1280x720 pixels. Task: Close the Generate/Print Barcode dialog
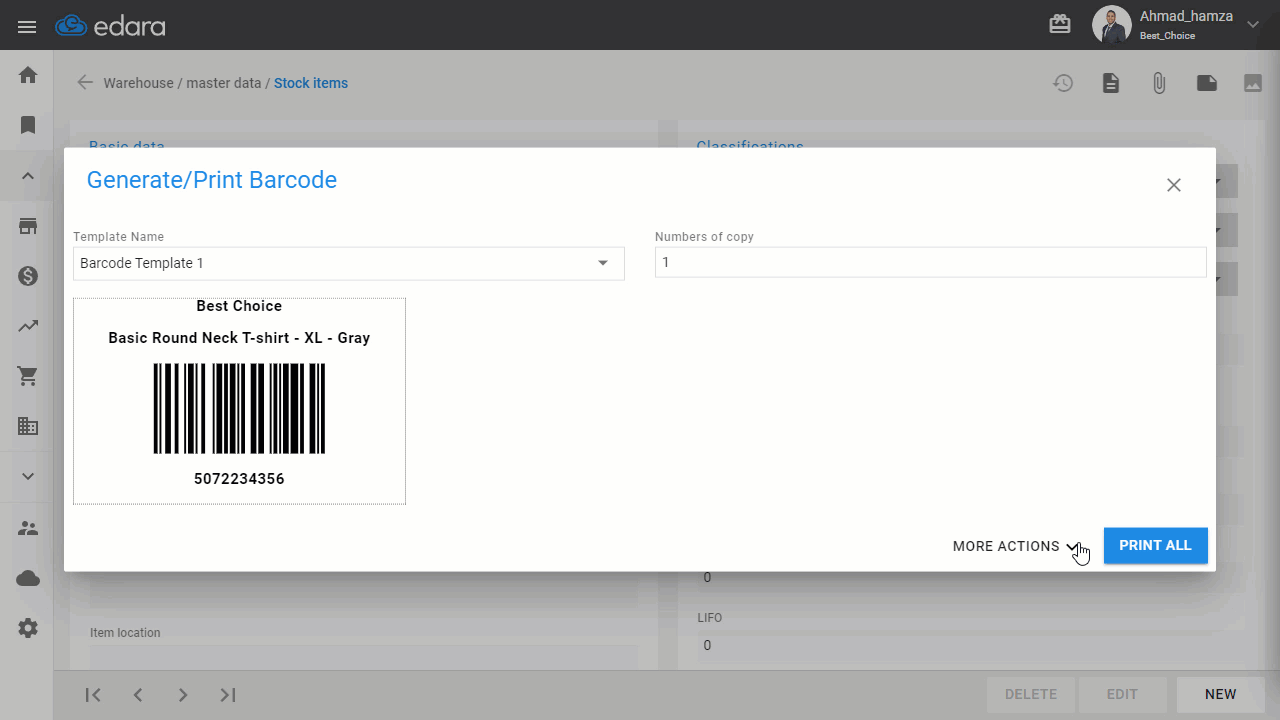1174,185
